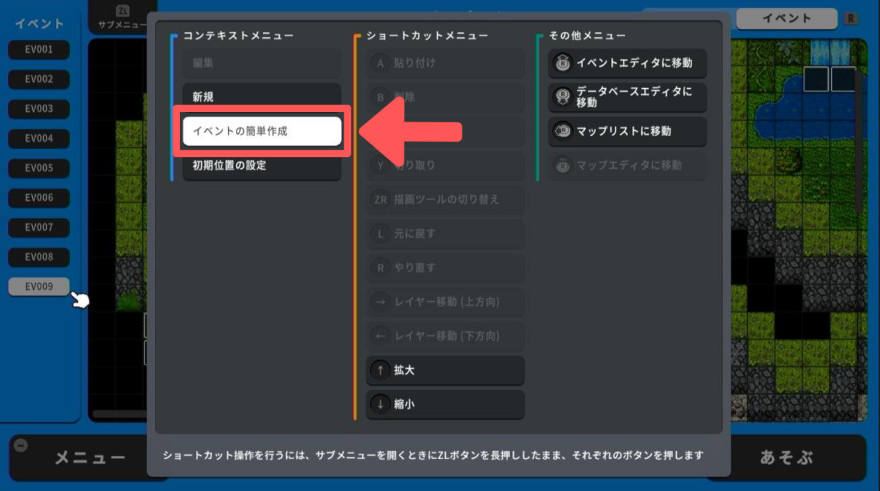
Task: Choose 縮小 zoom-out shortcut
Action: click(x=446, y=405)
